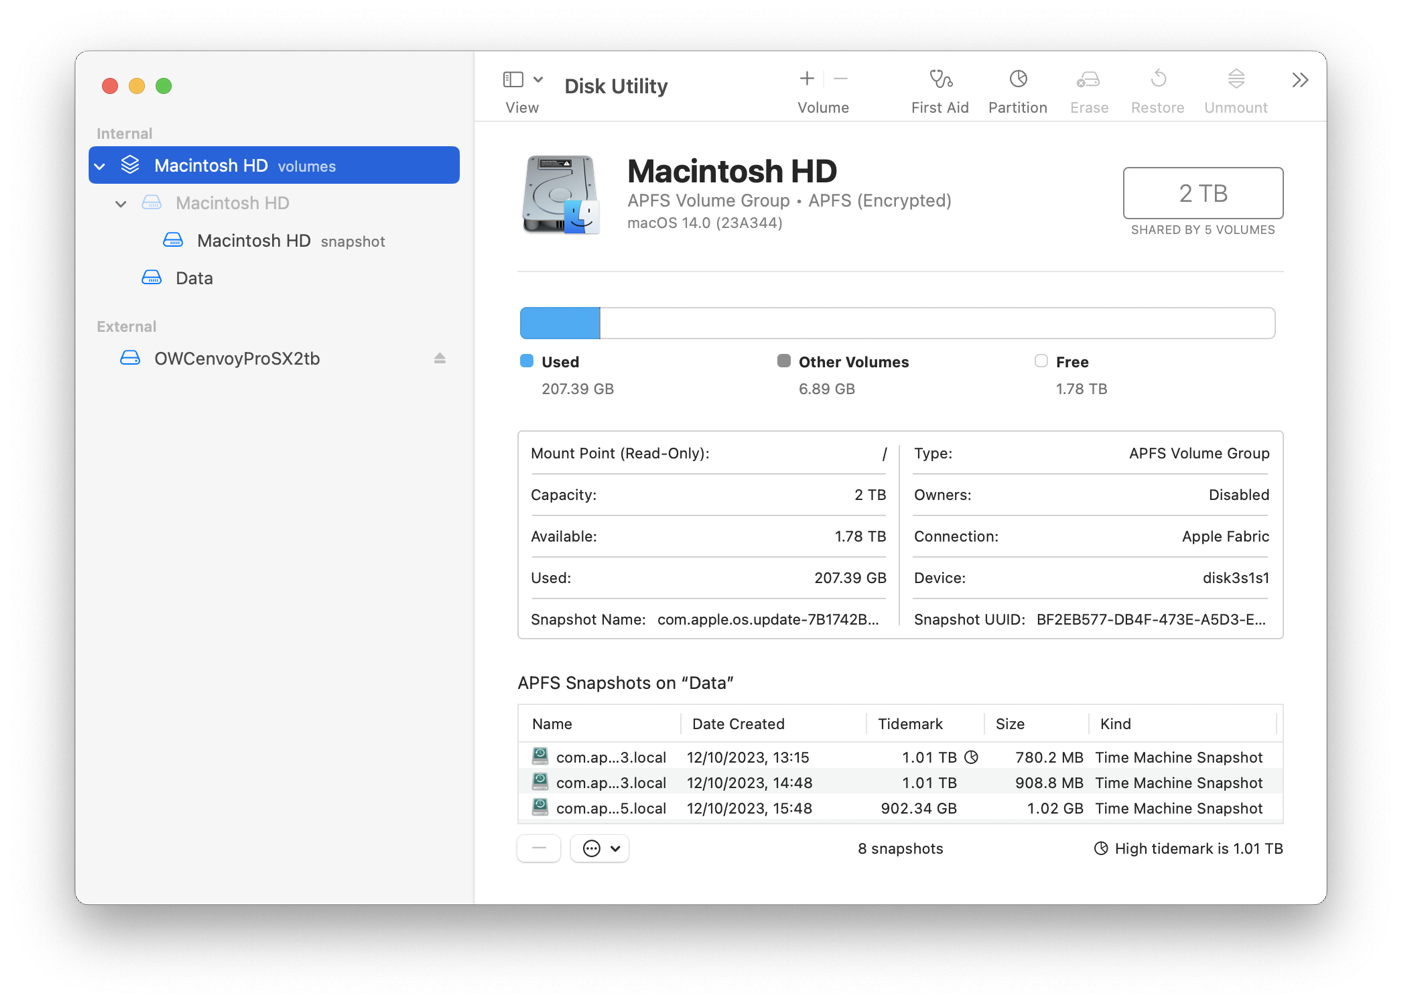The height and width of the screenshot is (1004, 1402).
Task: Click the First Aid stethoscope icon
Action: pyautogui.click(x=940, y=80)
